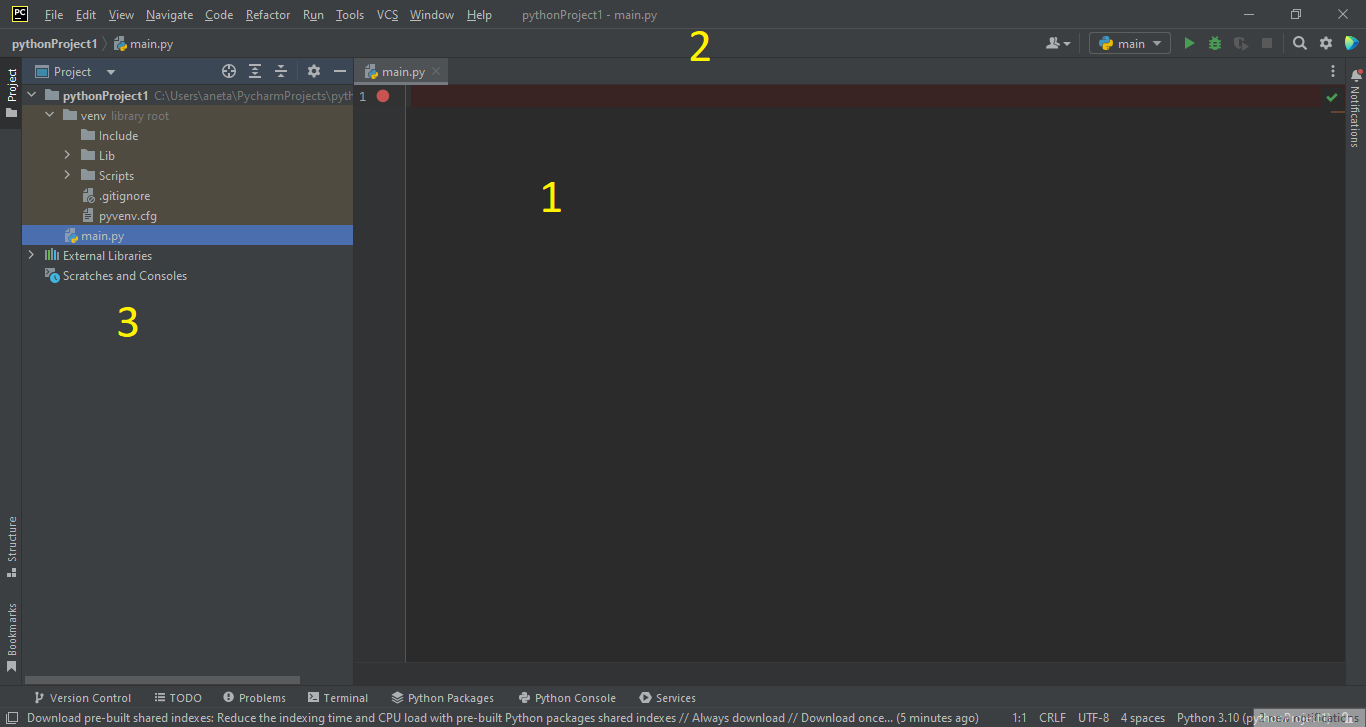Open Search Everywhere with the magnifier icon
Viewport: 1366px width, 727px height.
(x=1297, y=43)
